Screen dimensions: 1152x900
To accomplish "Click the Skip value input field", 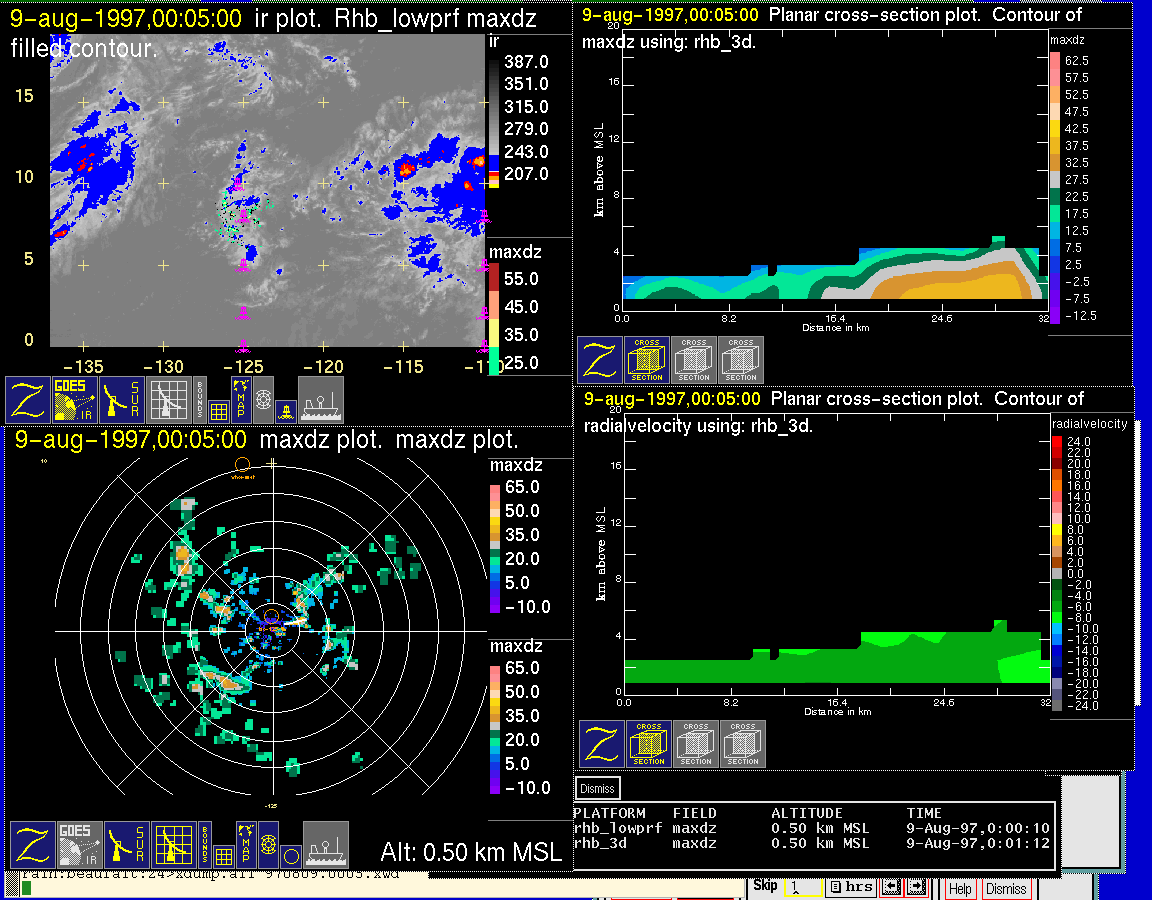I will (803, 887).
